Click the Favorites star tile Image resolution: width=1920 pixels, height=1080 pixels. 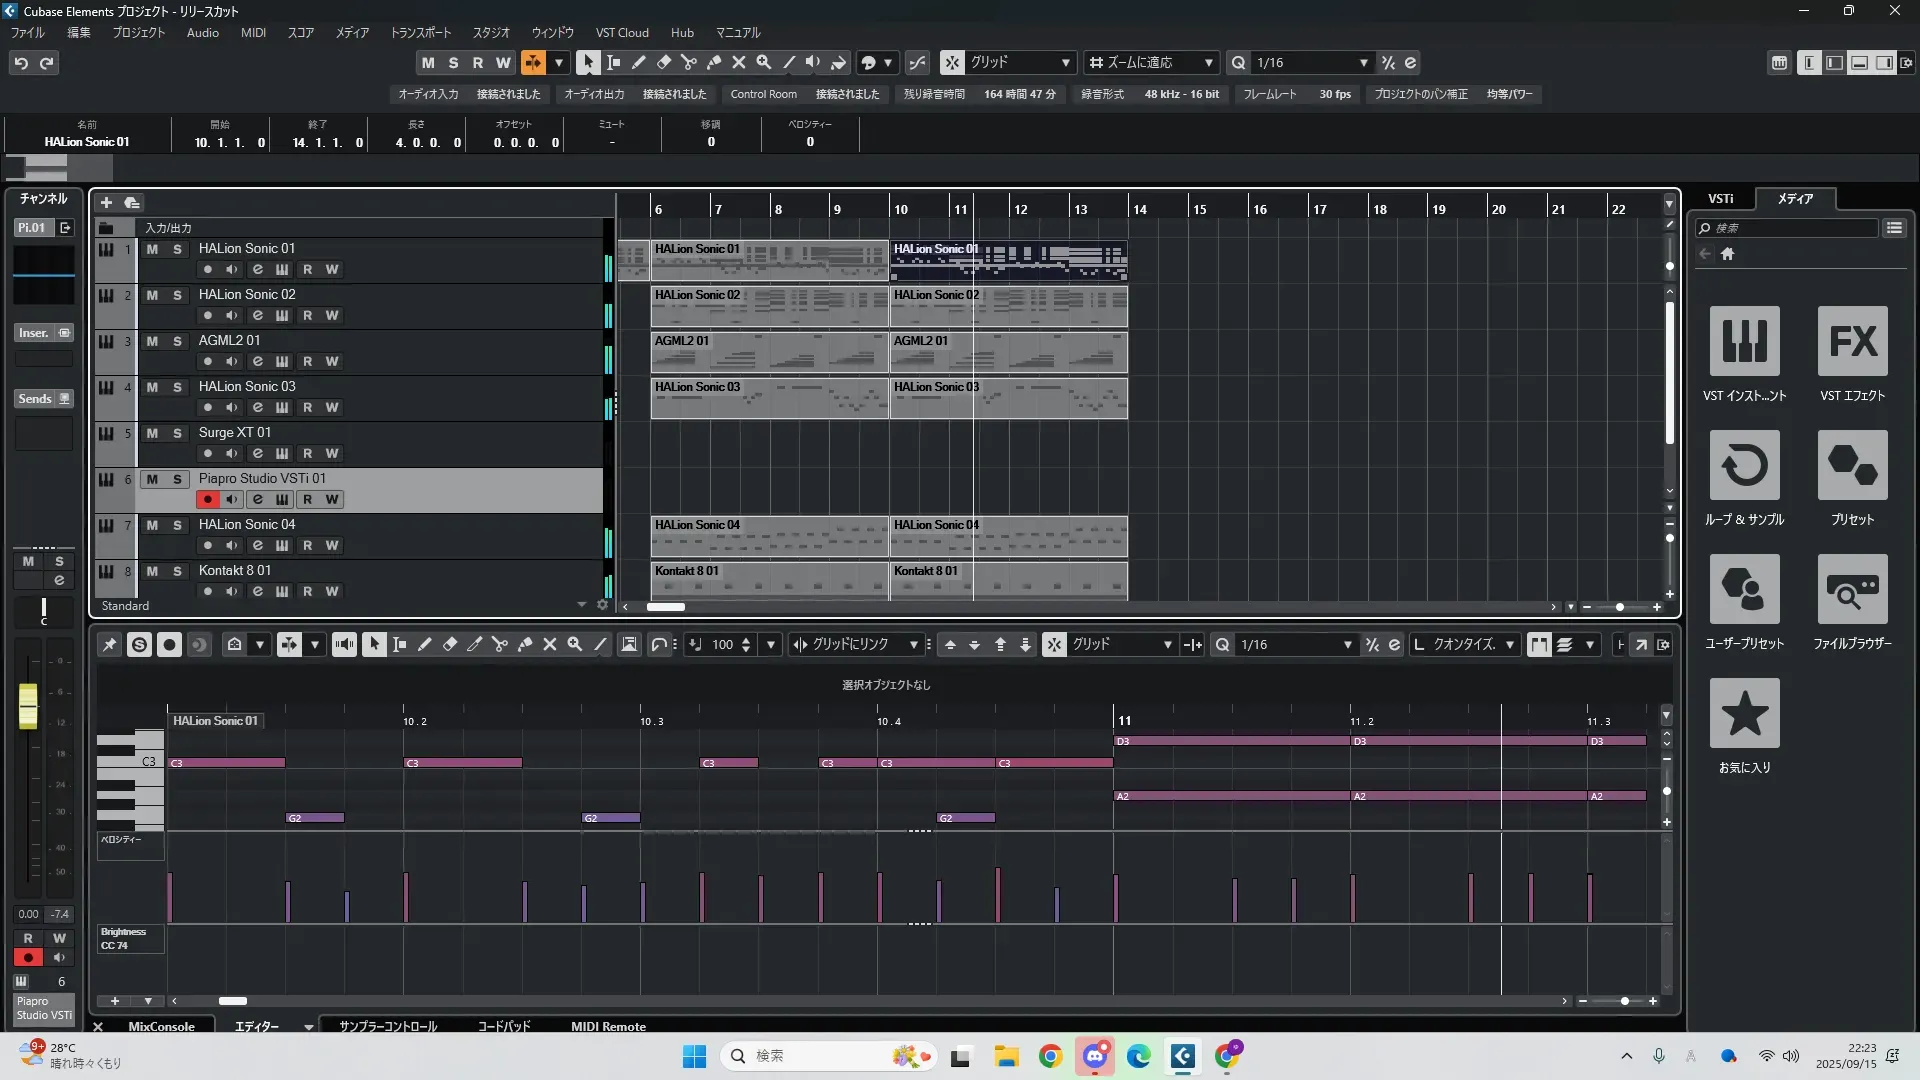[x=1744, y=714]
